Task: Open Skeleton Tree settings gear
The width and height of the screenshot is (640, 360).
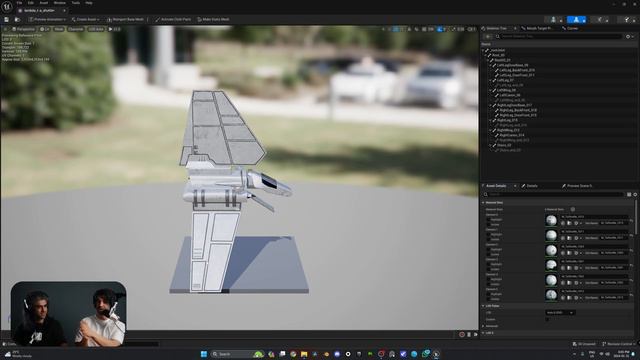Action: coord(629,36)
